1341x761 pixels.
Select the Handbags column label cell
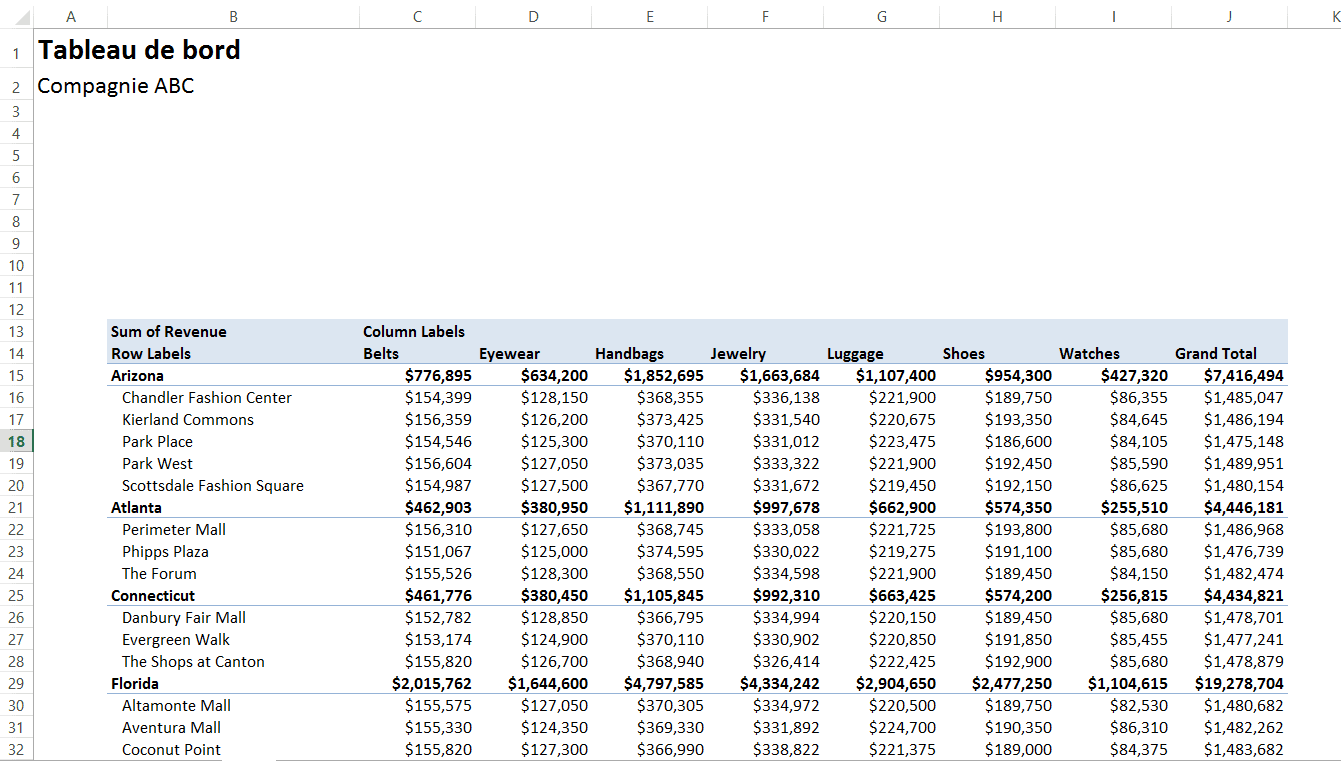click(629, 353)
